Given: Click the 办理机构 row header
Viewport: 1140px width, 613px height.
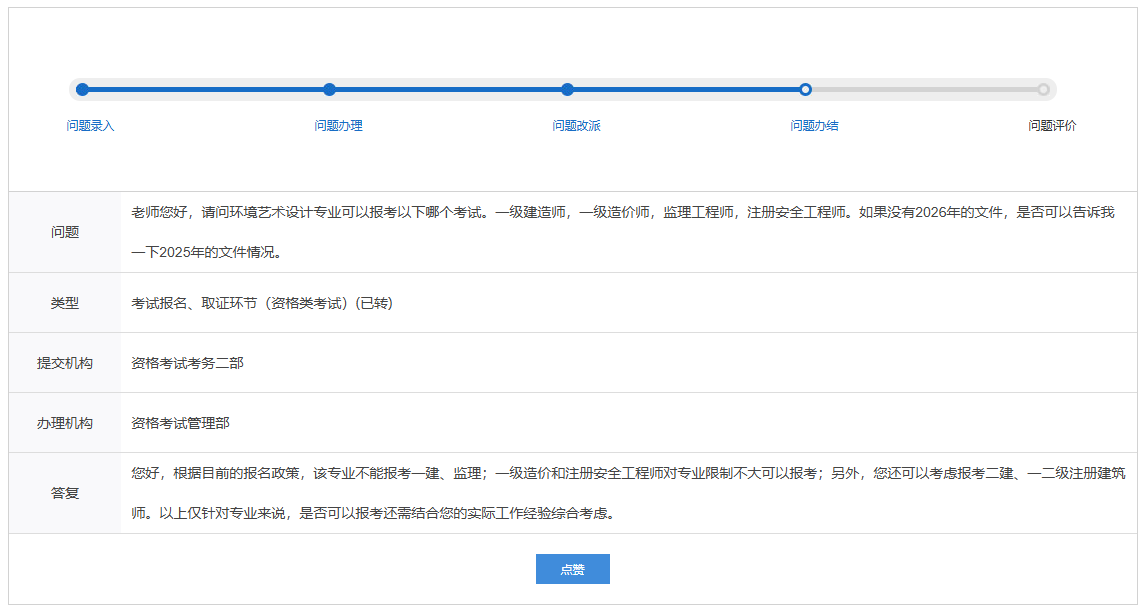Looking at the screenshot, I should [x=65, y=423].
